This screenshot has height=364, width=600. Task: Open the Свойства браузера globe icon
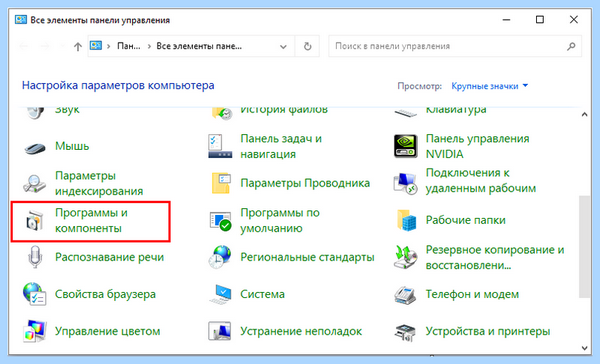(34, 294)
